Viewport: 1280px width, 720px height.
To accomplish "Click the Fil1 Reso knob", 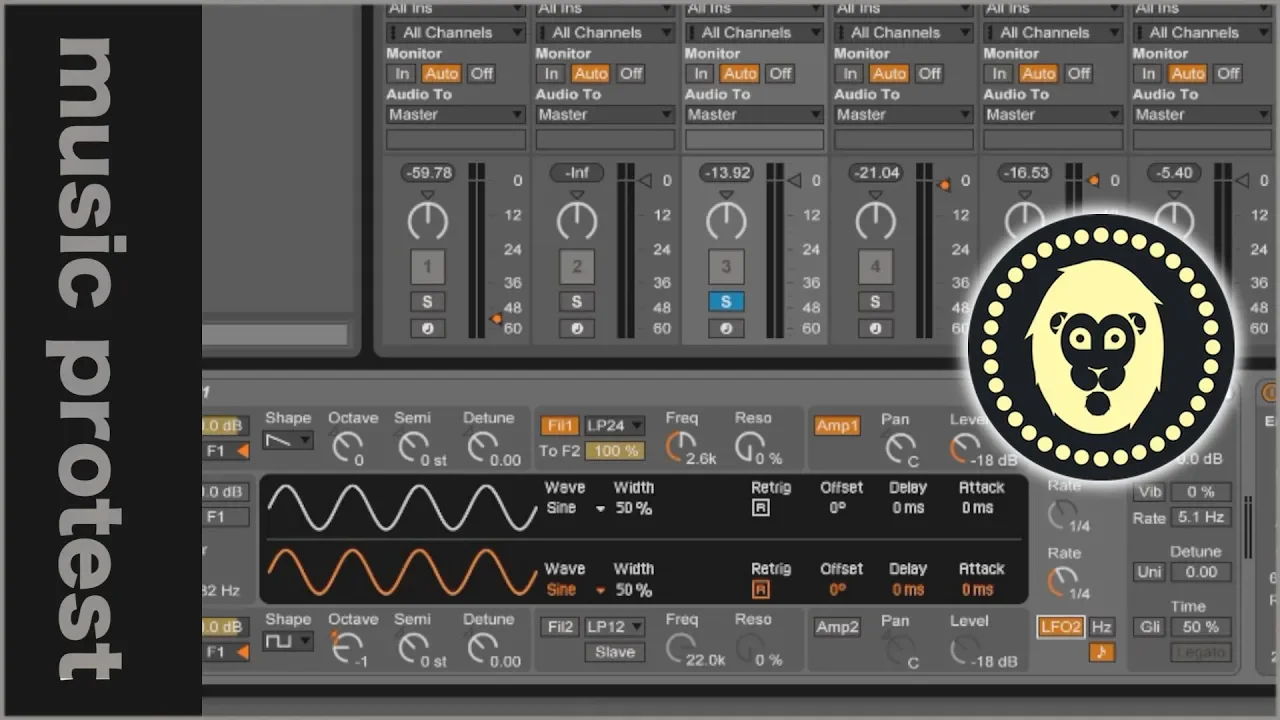I will coord(748,446).
